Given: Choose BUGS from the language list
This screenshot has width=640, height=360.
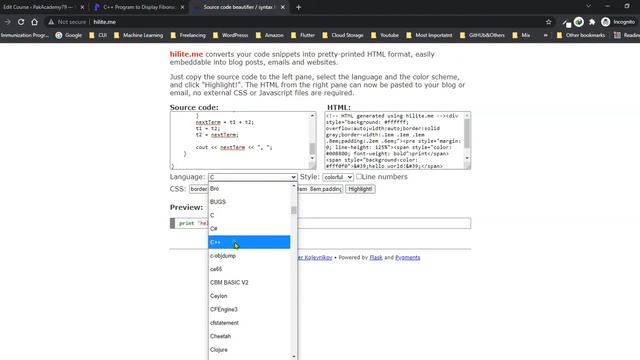Looking at the screenshot, I should 249,202.
